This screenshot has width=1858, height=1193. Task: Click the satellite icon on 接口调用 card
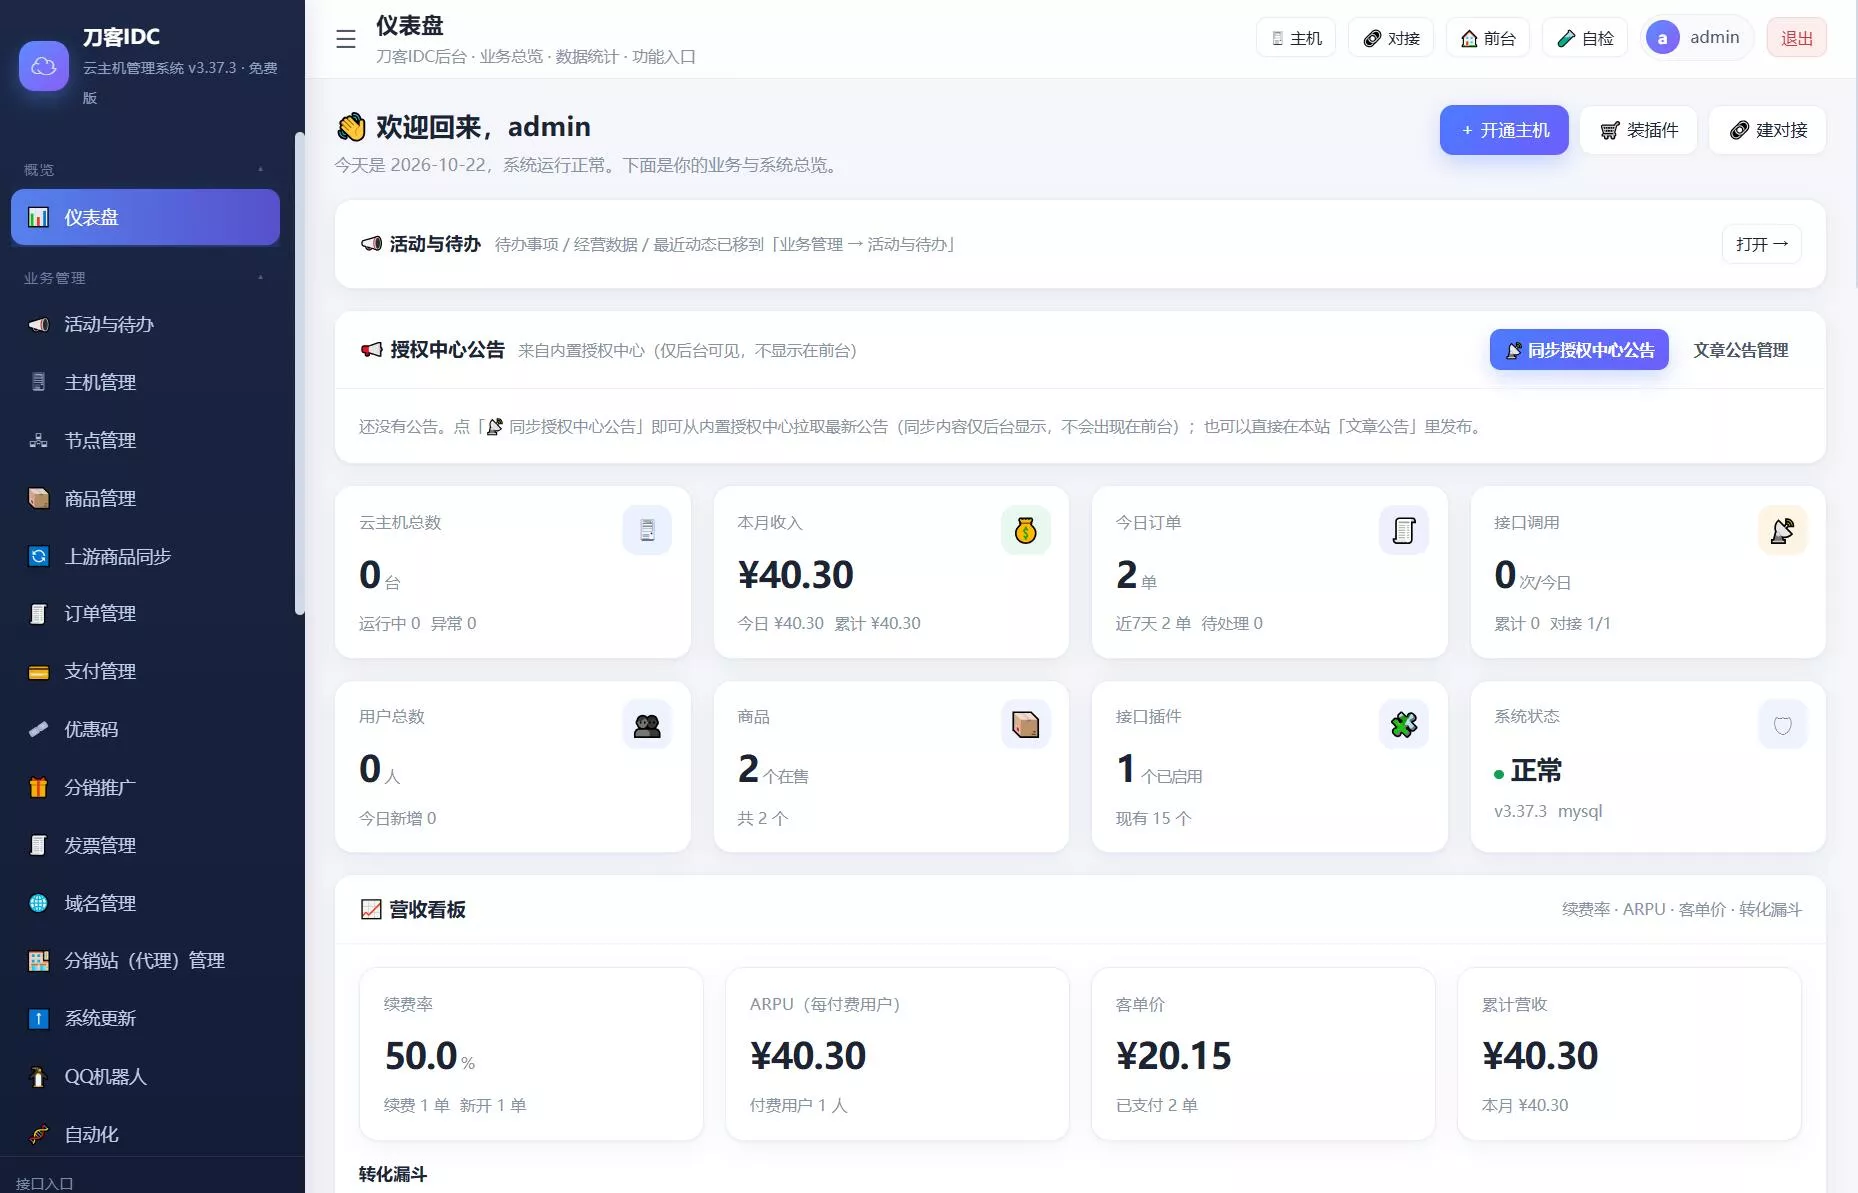[x=1782, y=530]
